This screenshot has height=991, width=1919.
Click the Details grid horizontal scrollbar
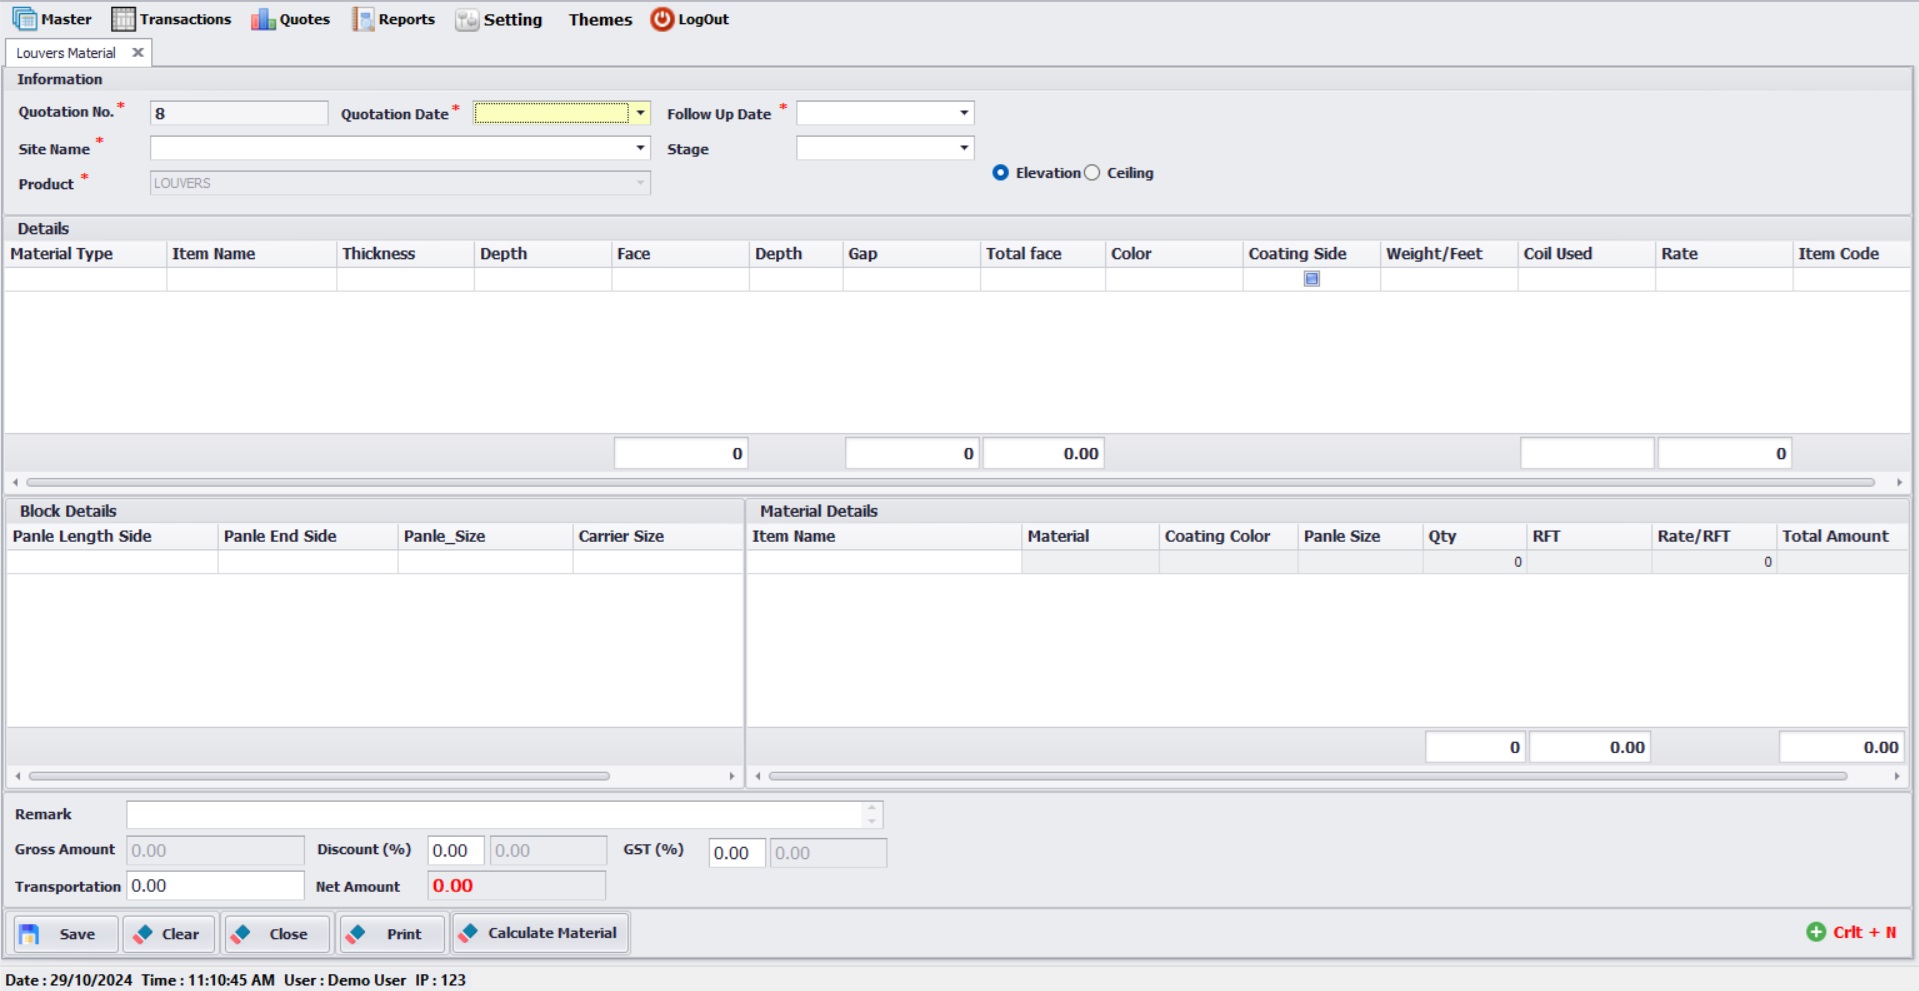click(x=950, y=482)
